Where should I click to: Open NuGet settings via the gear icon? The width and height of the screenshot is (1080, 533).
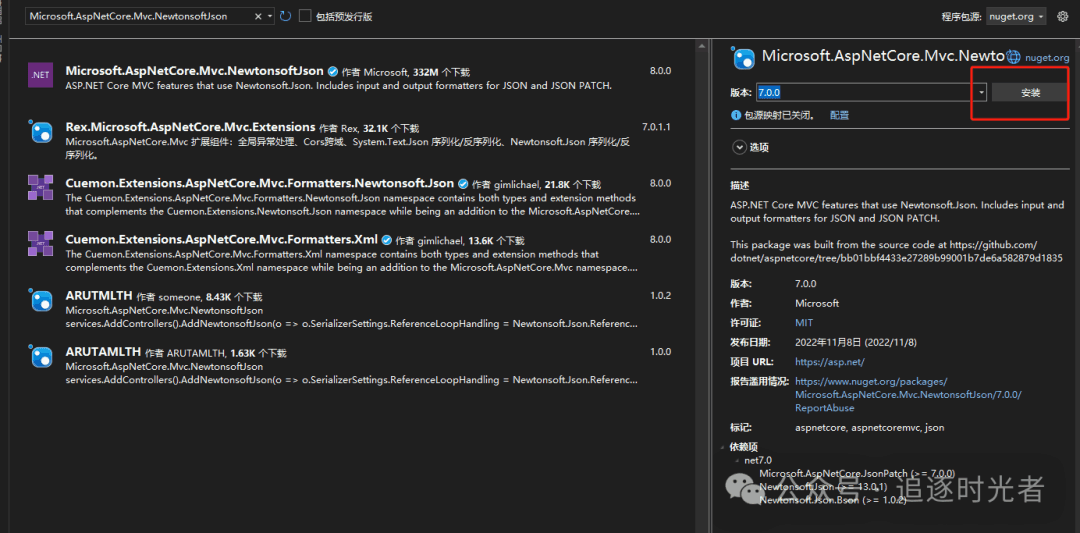tap(1062, 17)
